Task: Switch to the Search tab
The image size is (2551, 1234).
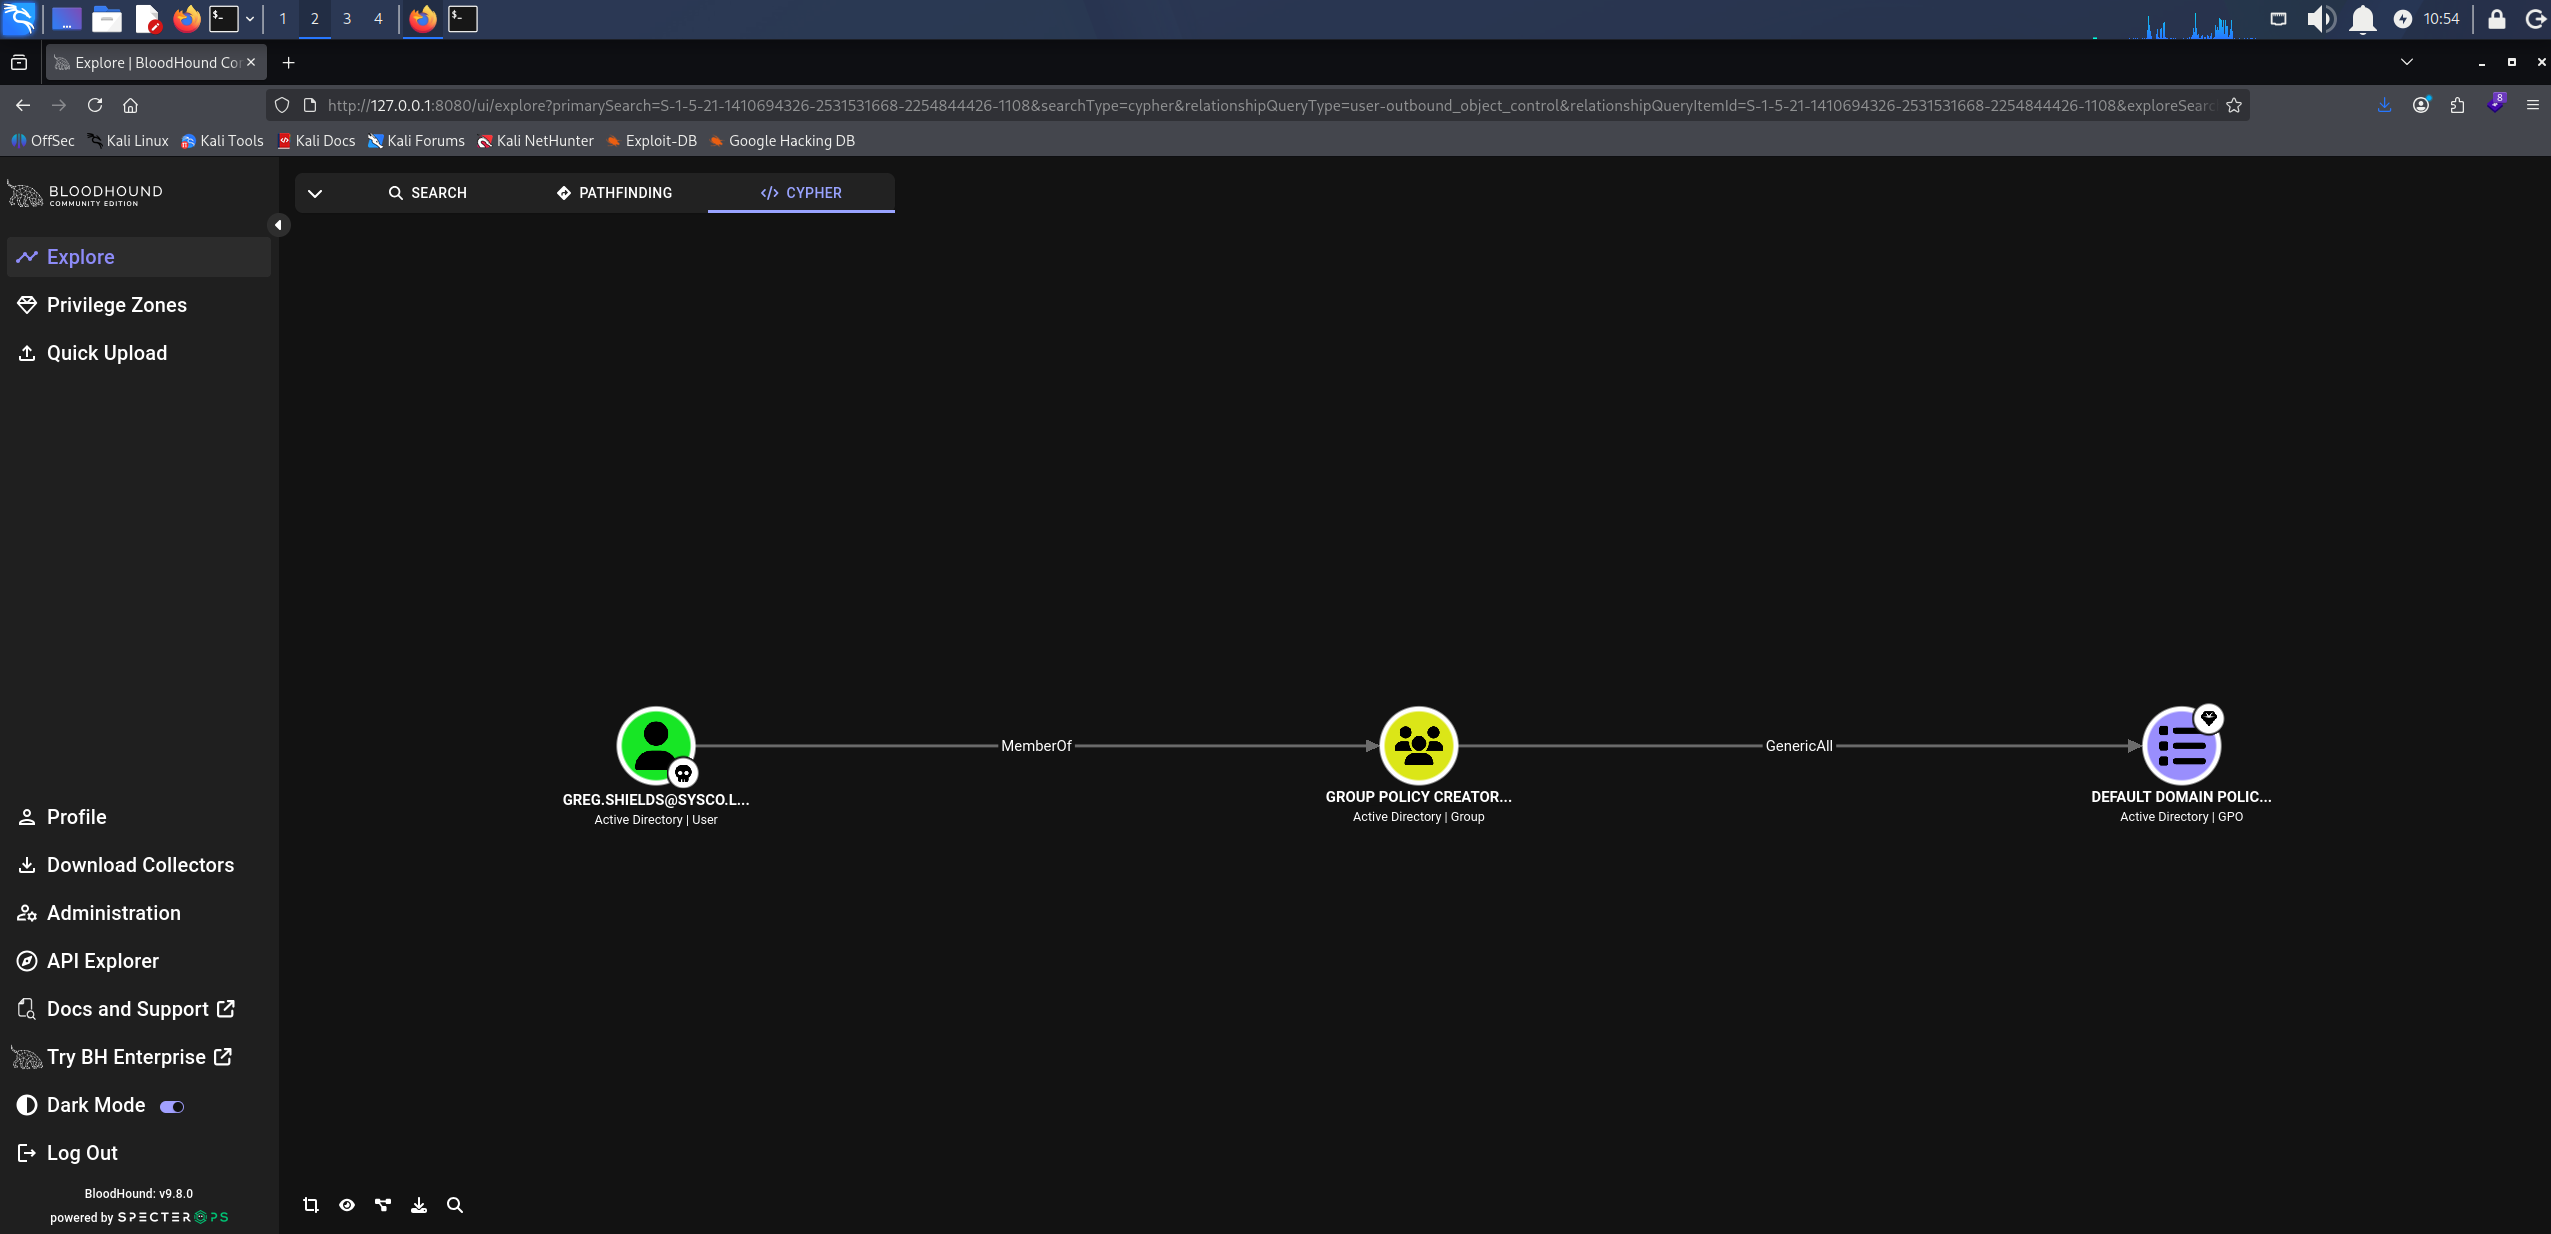Action: coord(427,193)
